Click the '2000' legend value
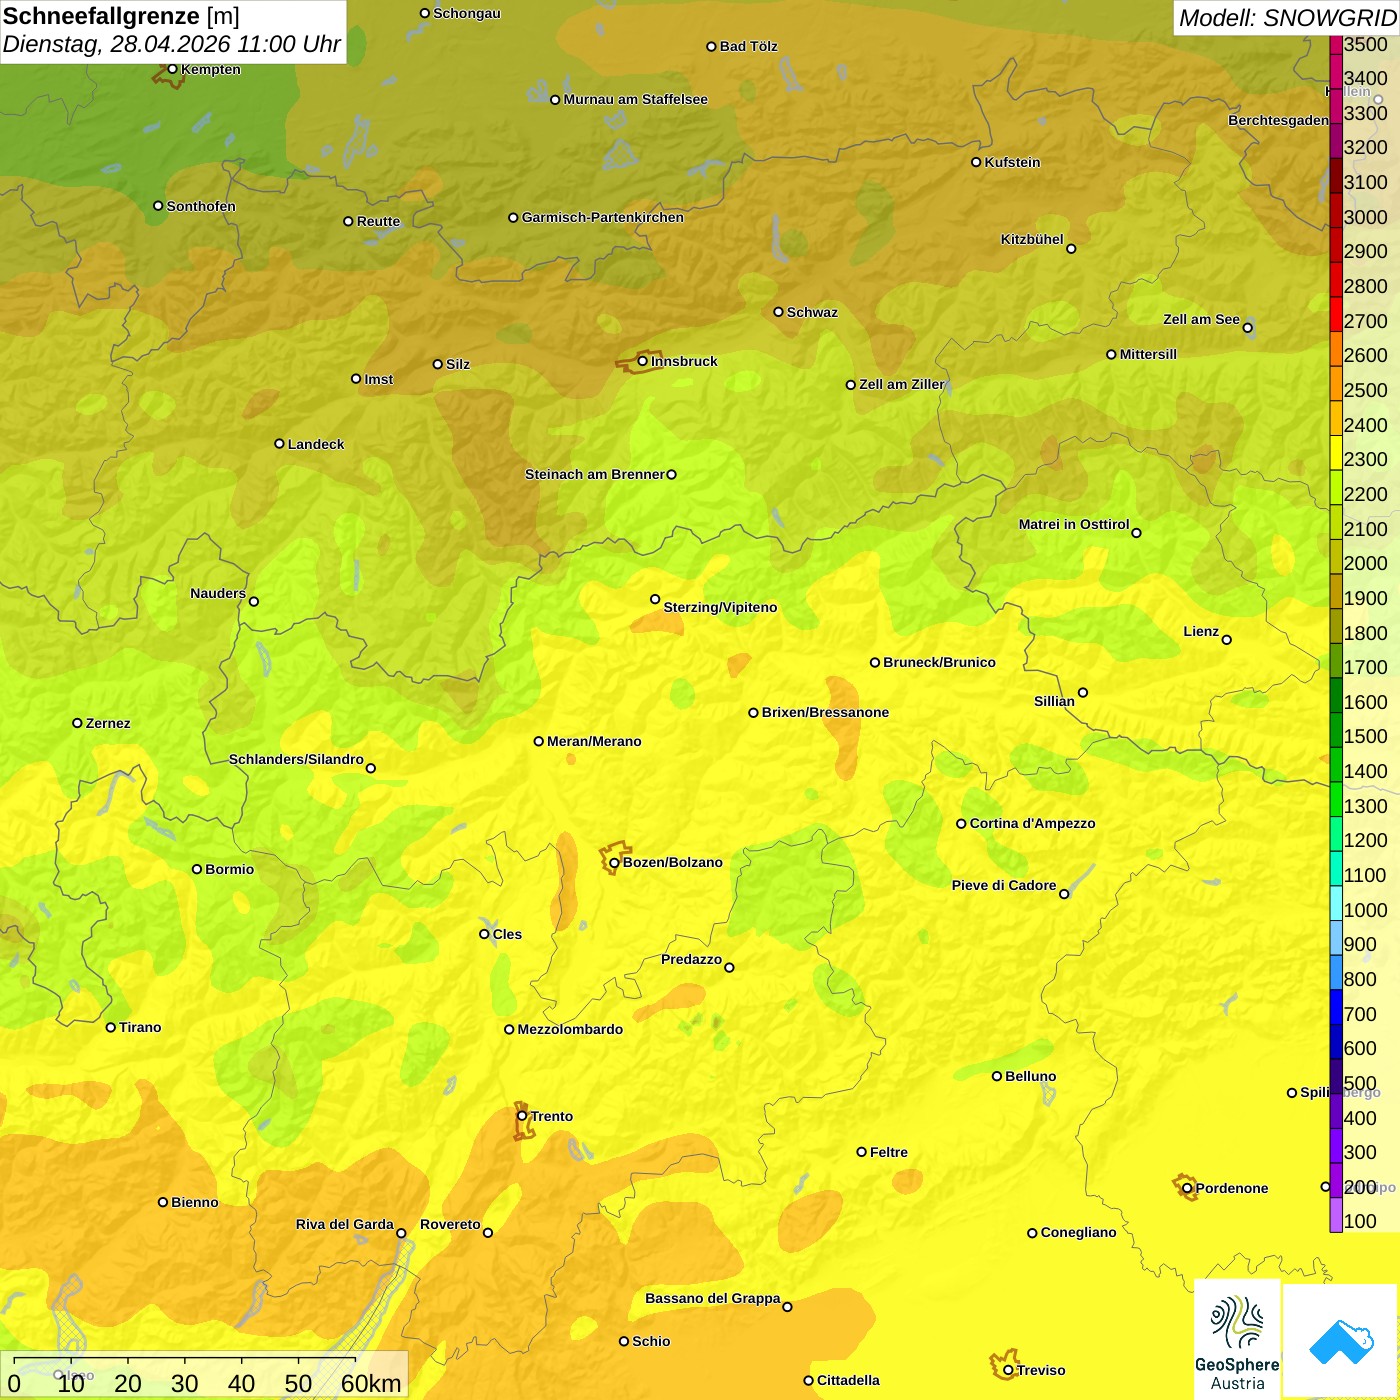The width and height of the screenshot is (1400, 1400). (1366, 563)
